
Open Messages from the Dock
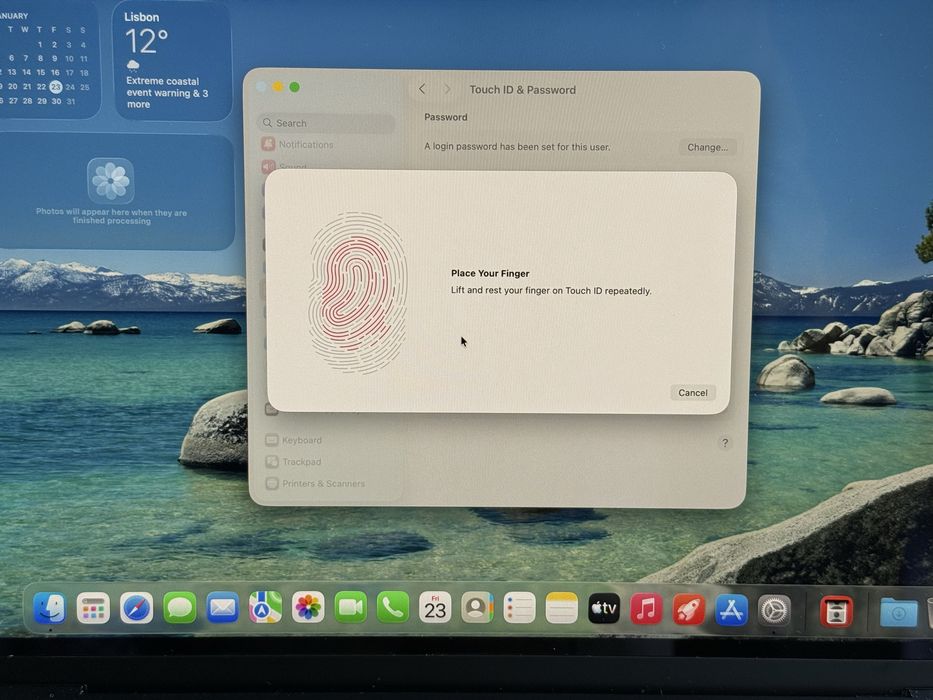coord(180,608)
